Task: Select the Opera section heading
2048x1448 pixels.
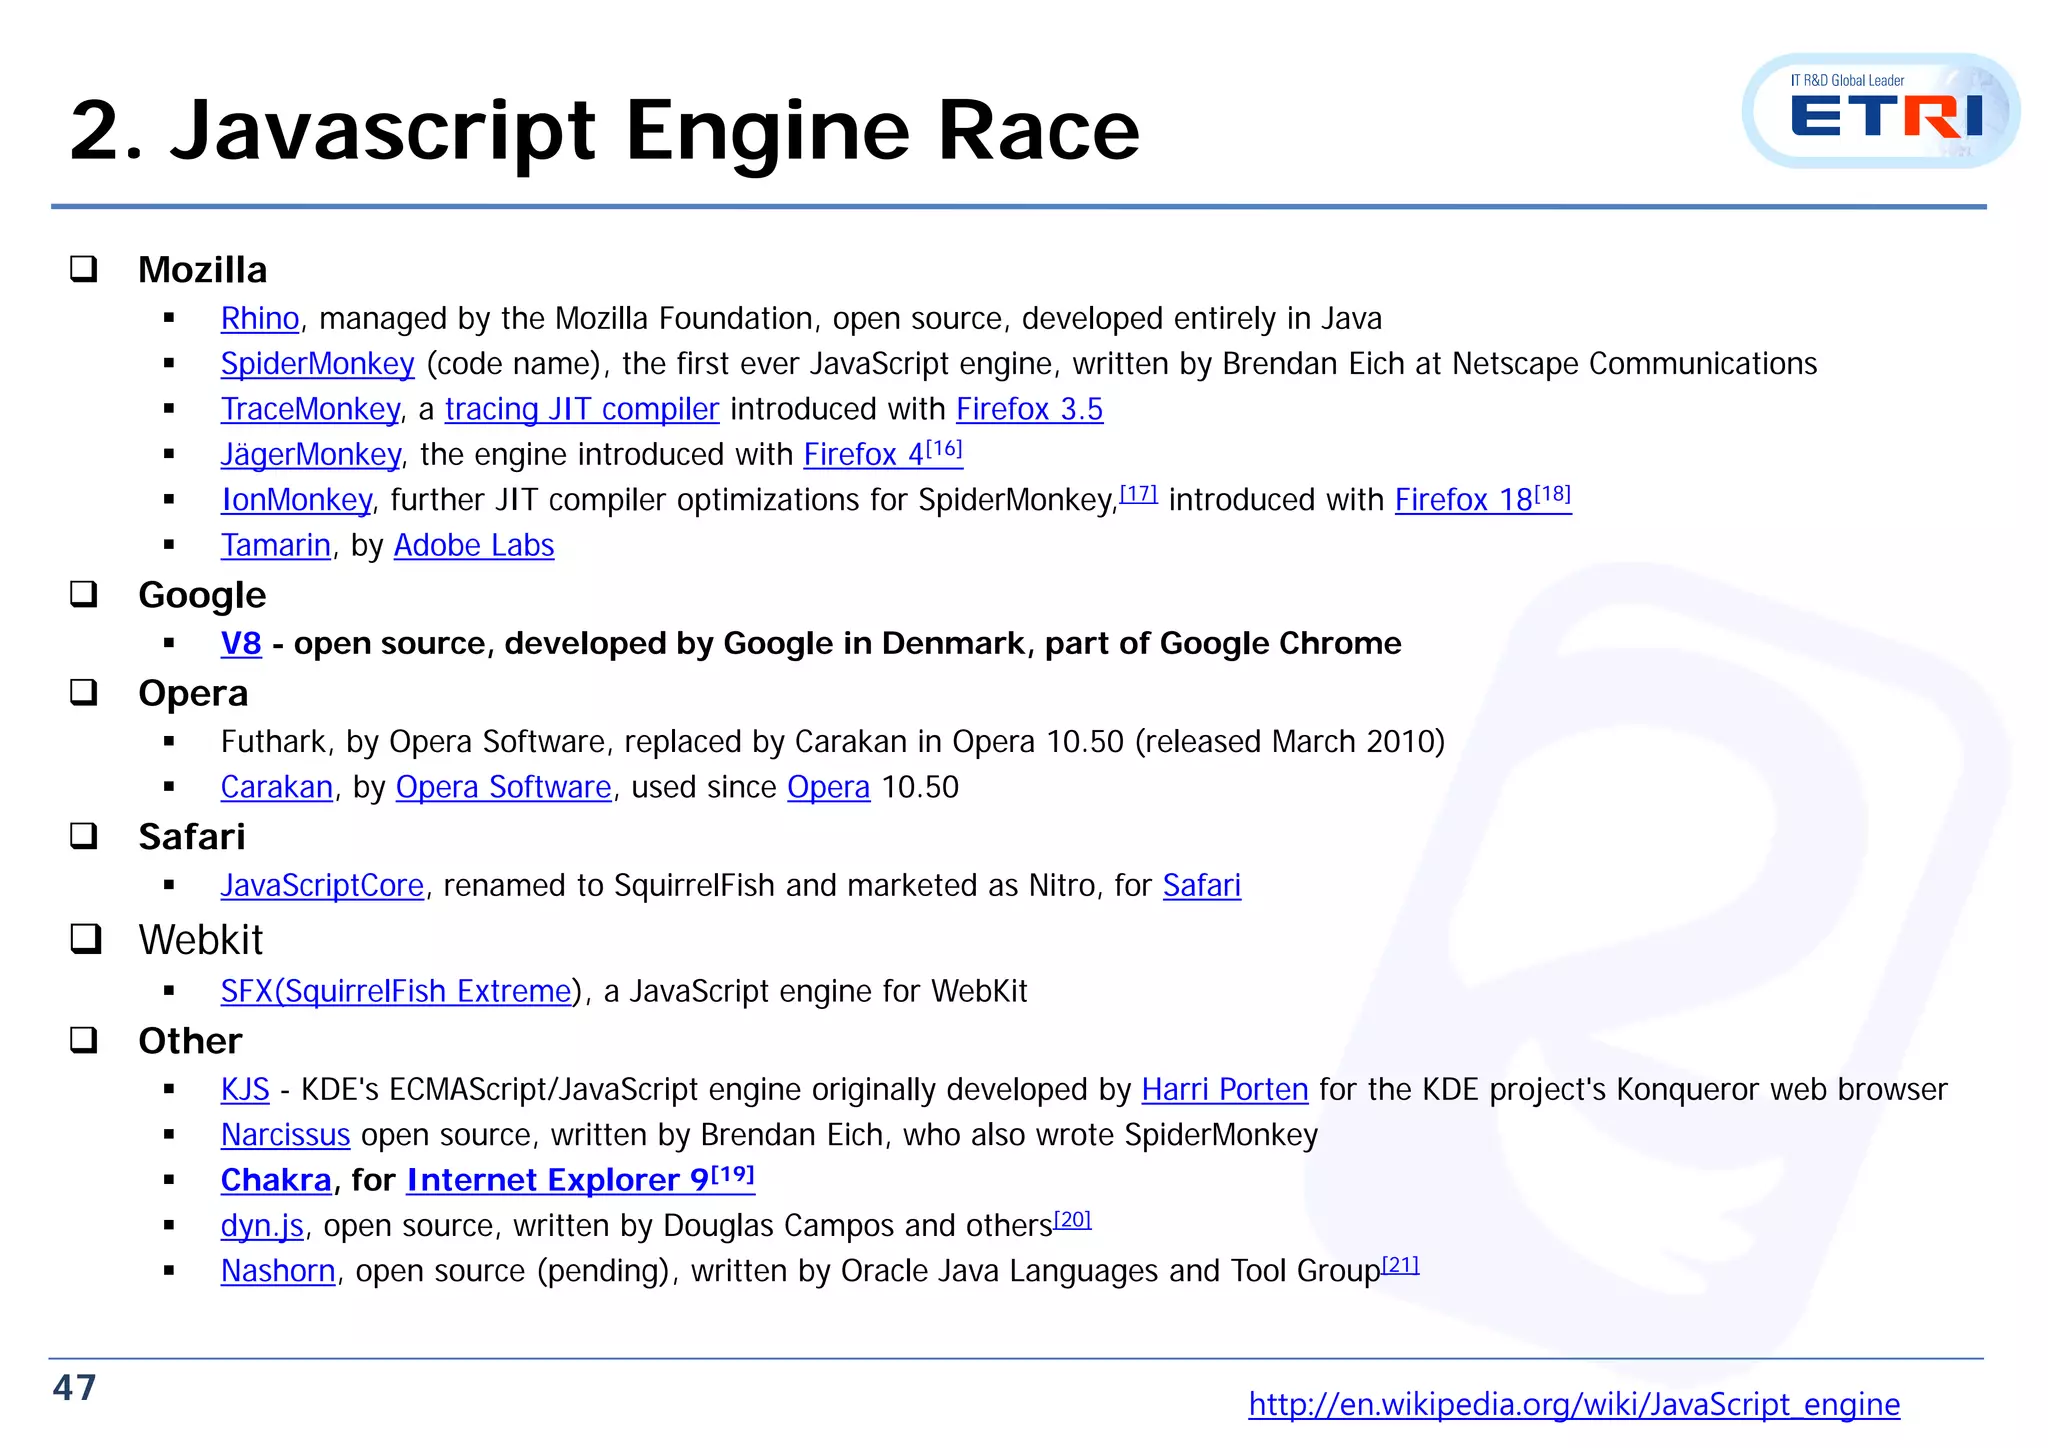Action: [x=193, y=694]
